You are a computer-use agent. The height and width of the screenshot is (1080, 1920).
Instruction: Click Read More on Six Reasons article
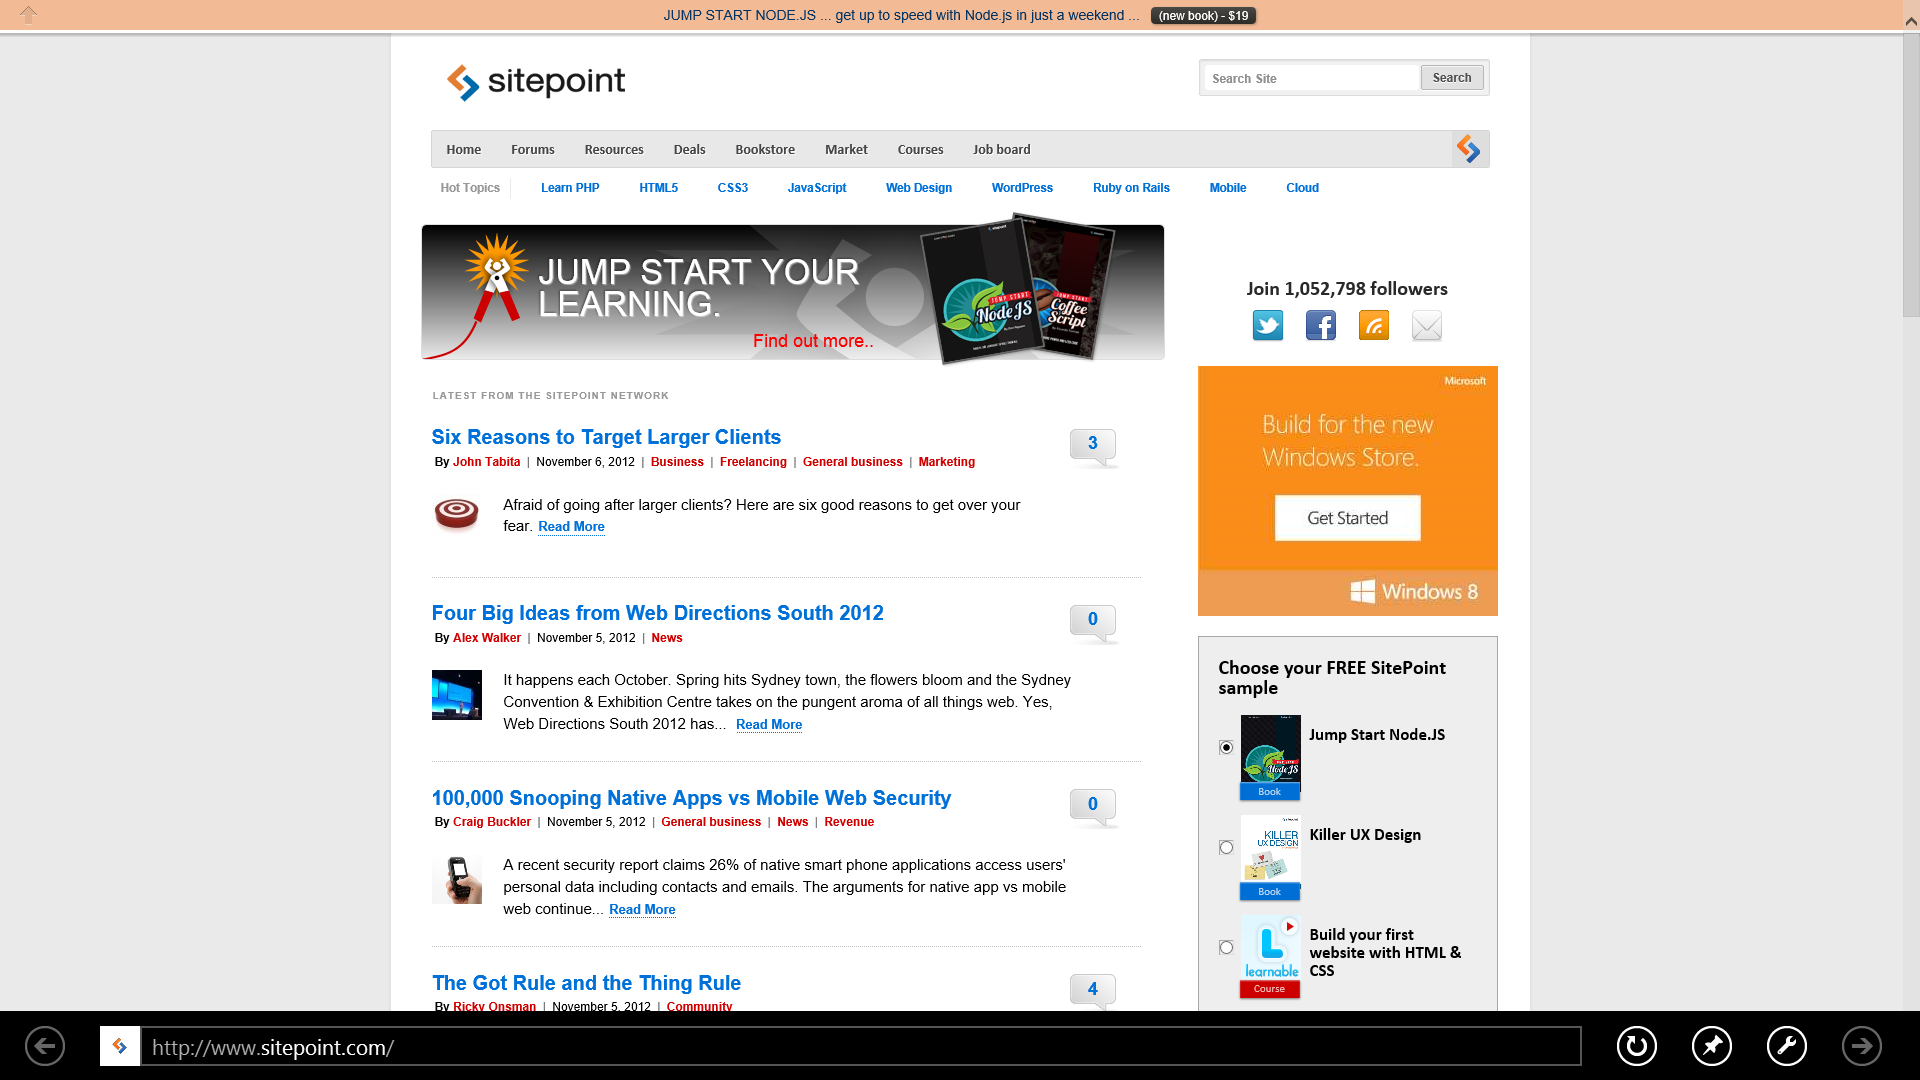pos(571,526)
